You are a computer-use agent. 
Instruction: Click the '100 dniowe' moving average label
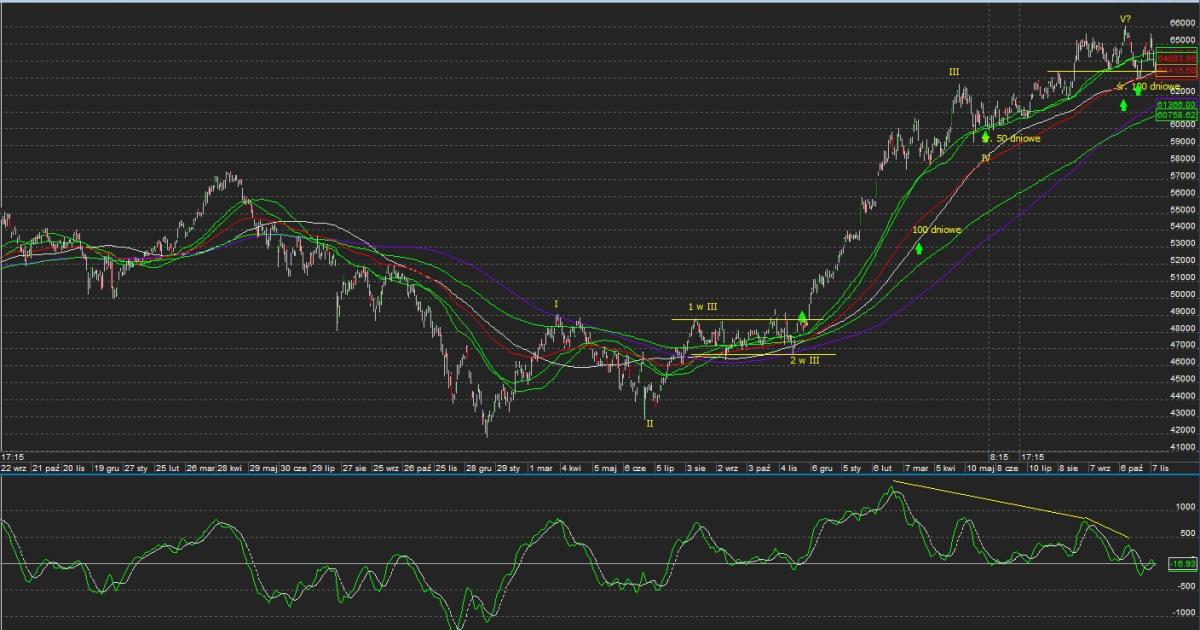pos(937,230)
